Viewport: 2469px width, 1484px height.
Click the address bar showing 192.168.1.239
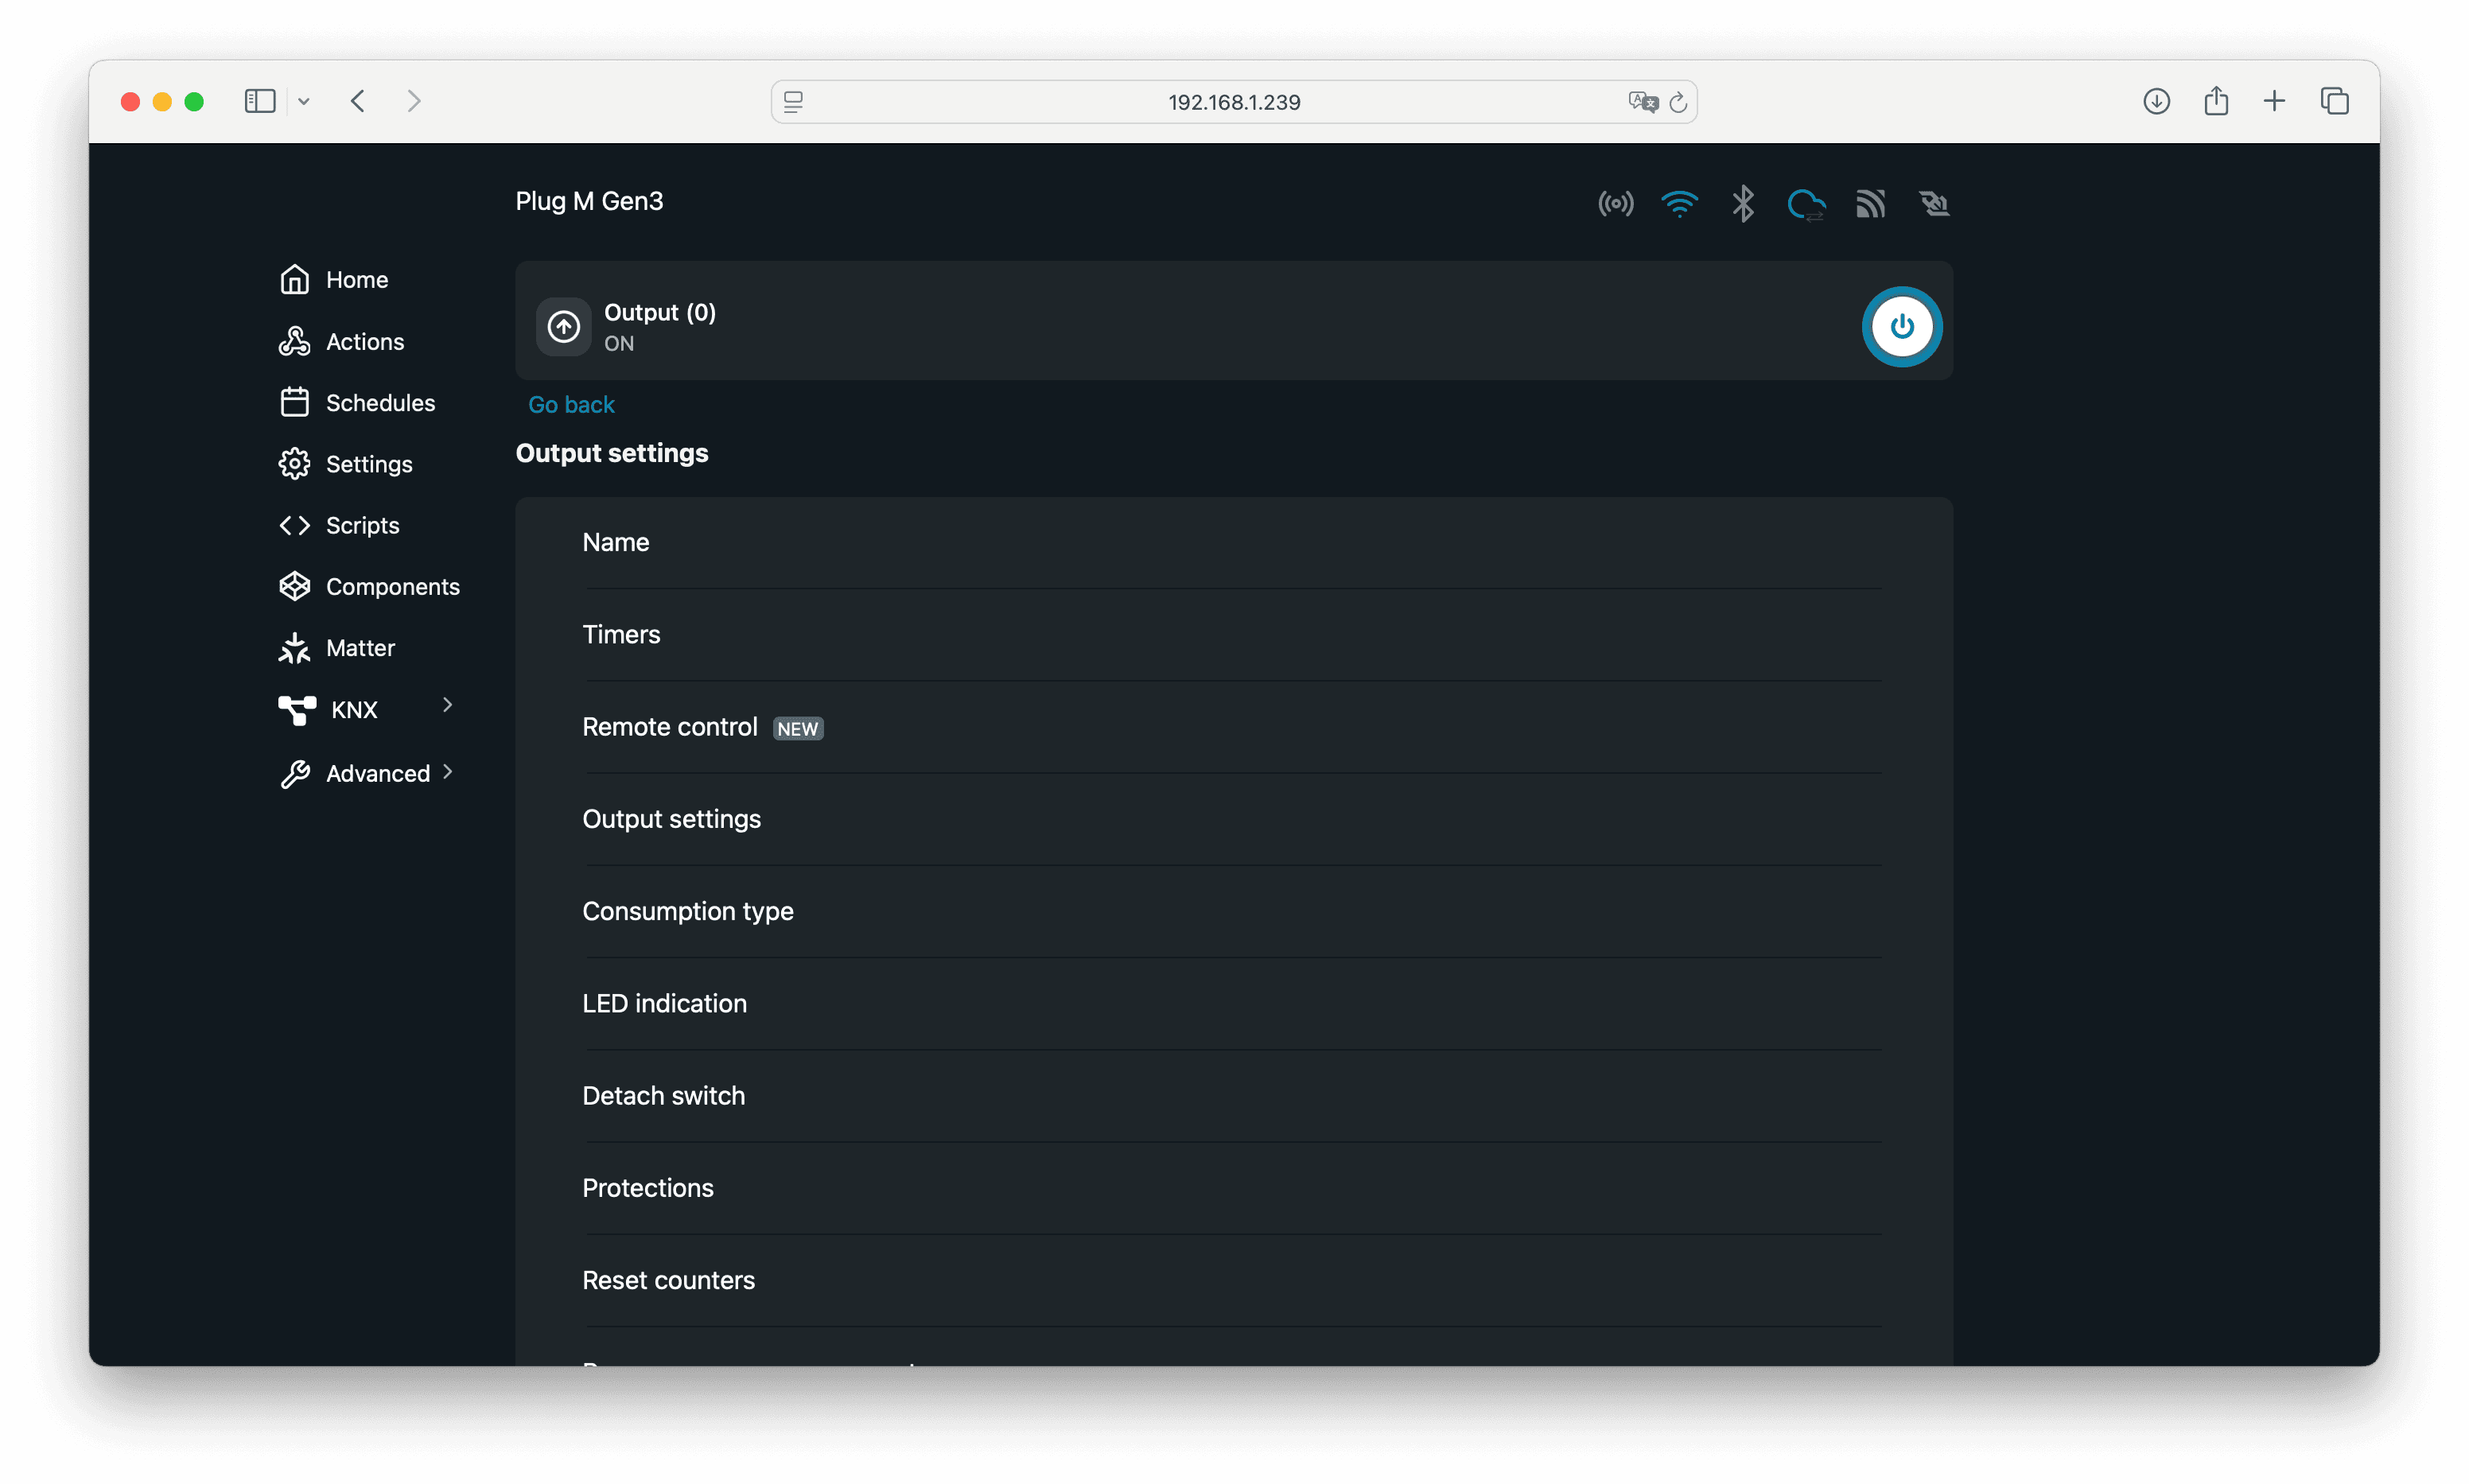[x=1233, y=102]
